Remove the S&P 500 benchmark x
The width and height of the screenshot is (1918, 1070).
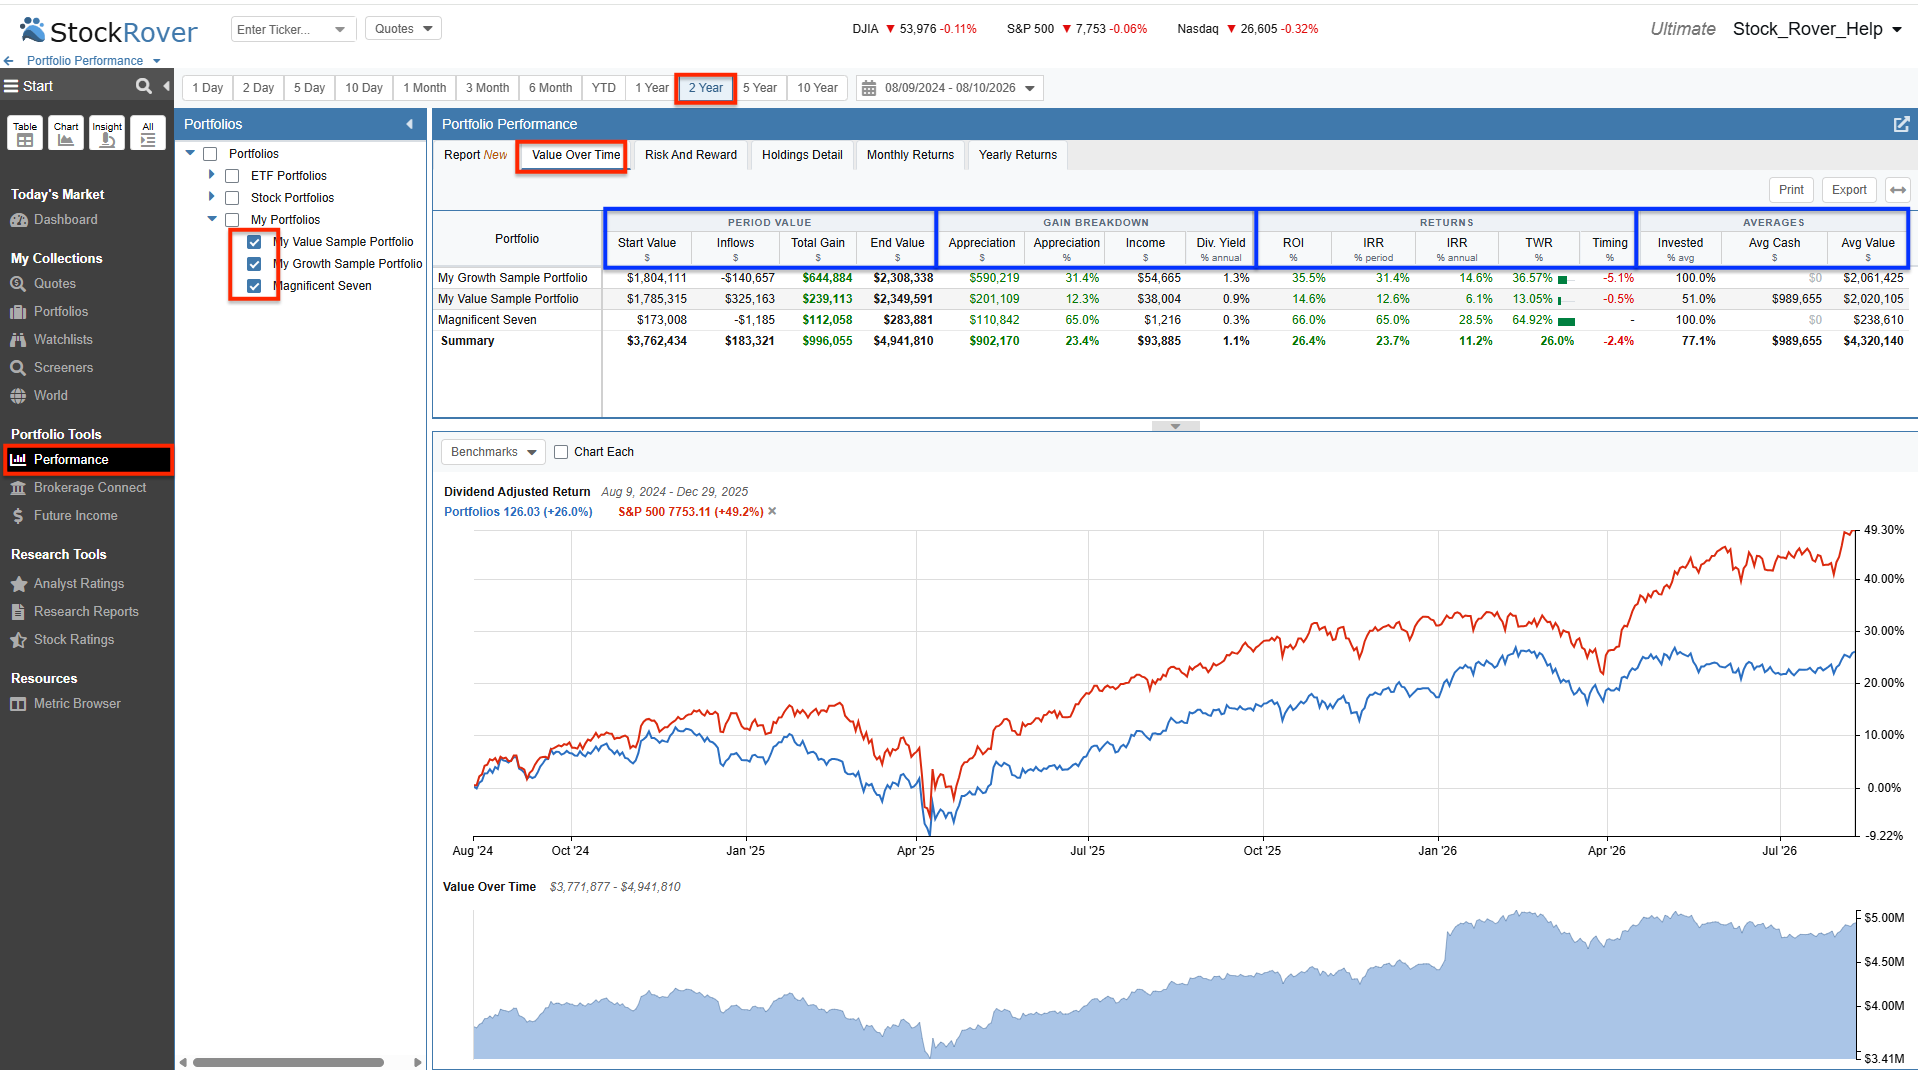pos(772,511)
